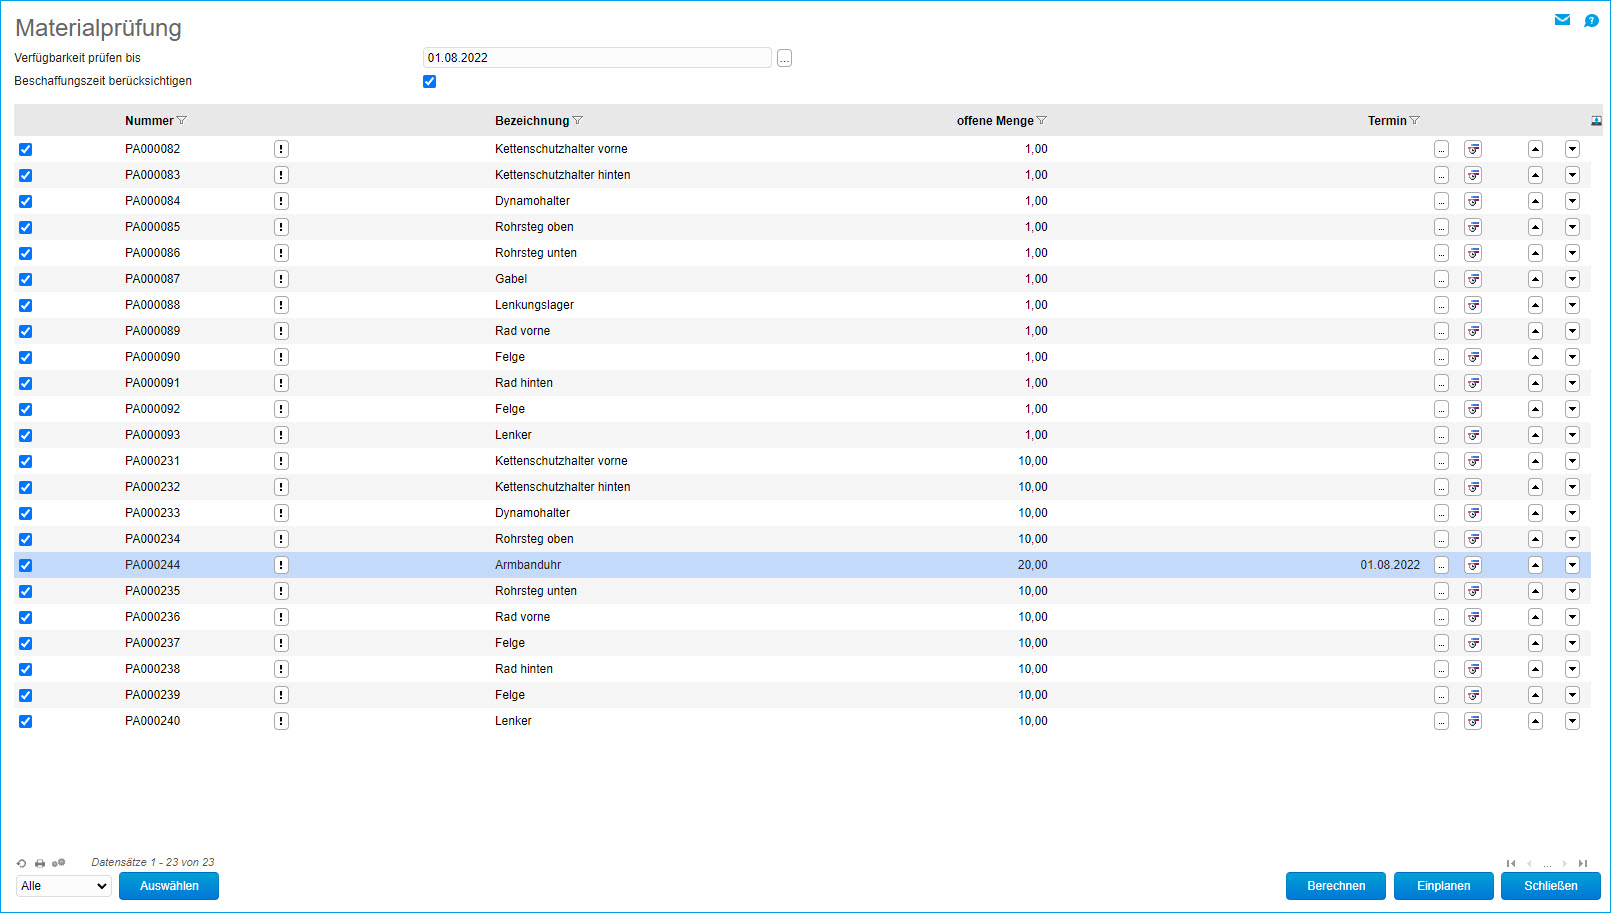Uncheck the row PA000092 Felge
The image size is (1611, 913).
[x=26, y=409]
